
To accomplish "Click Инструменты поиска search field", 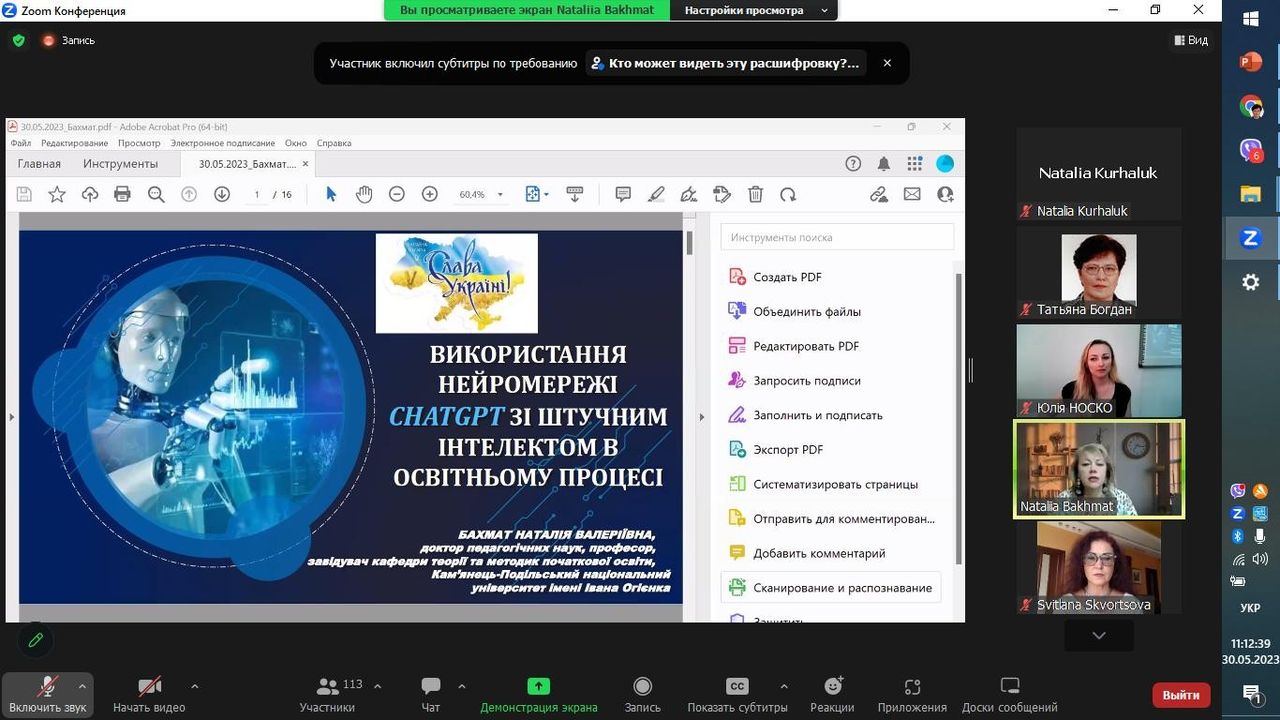I will [837, 237].
